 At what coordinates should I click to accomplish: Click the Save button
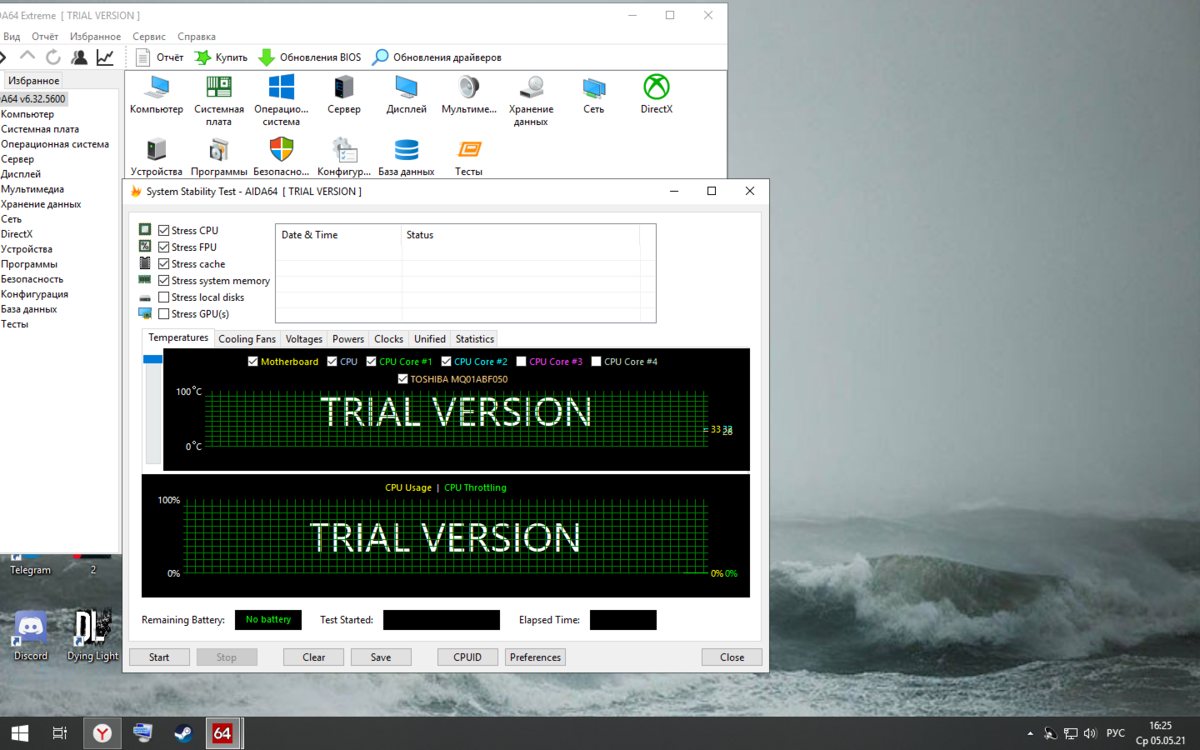381,657
